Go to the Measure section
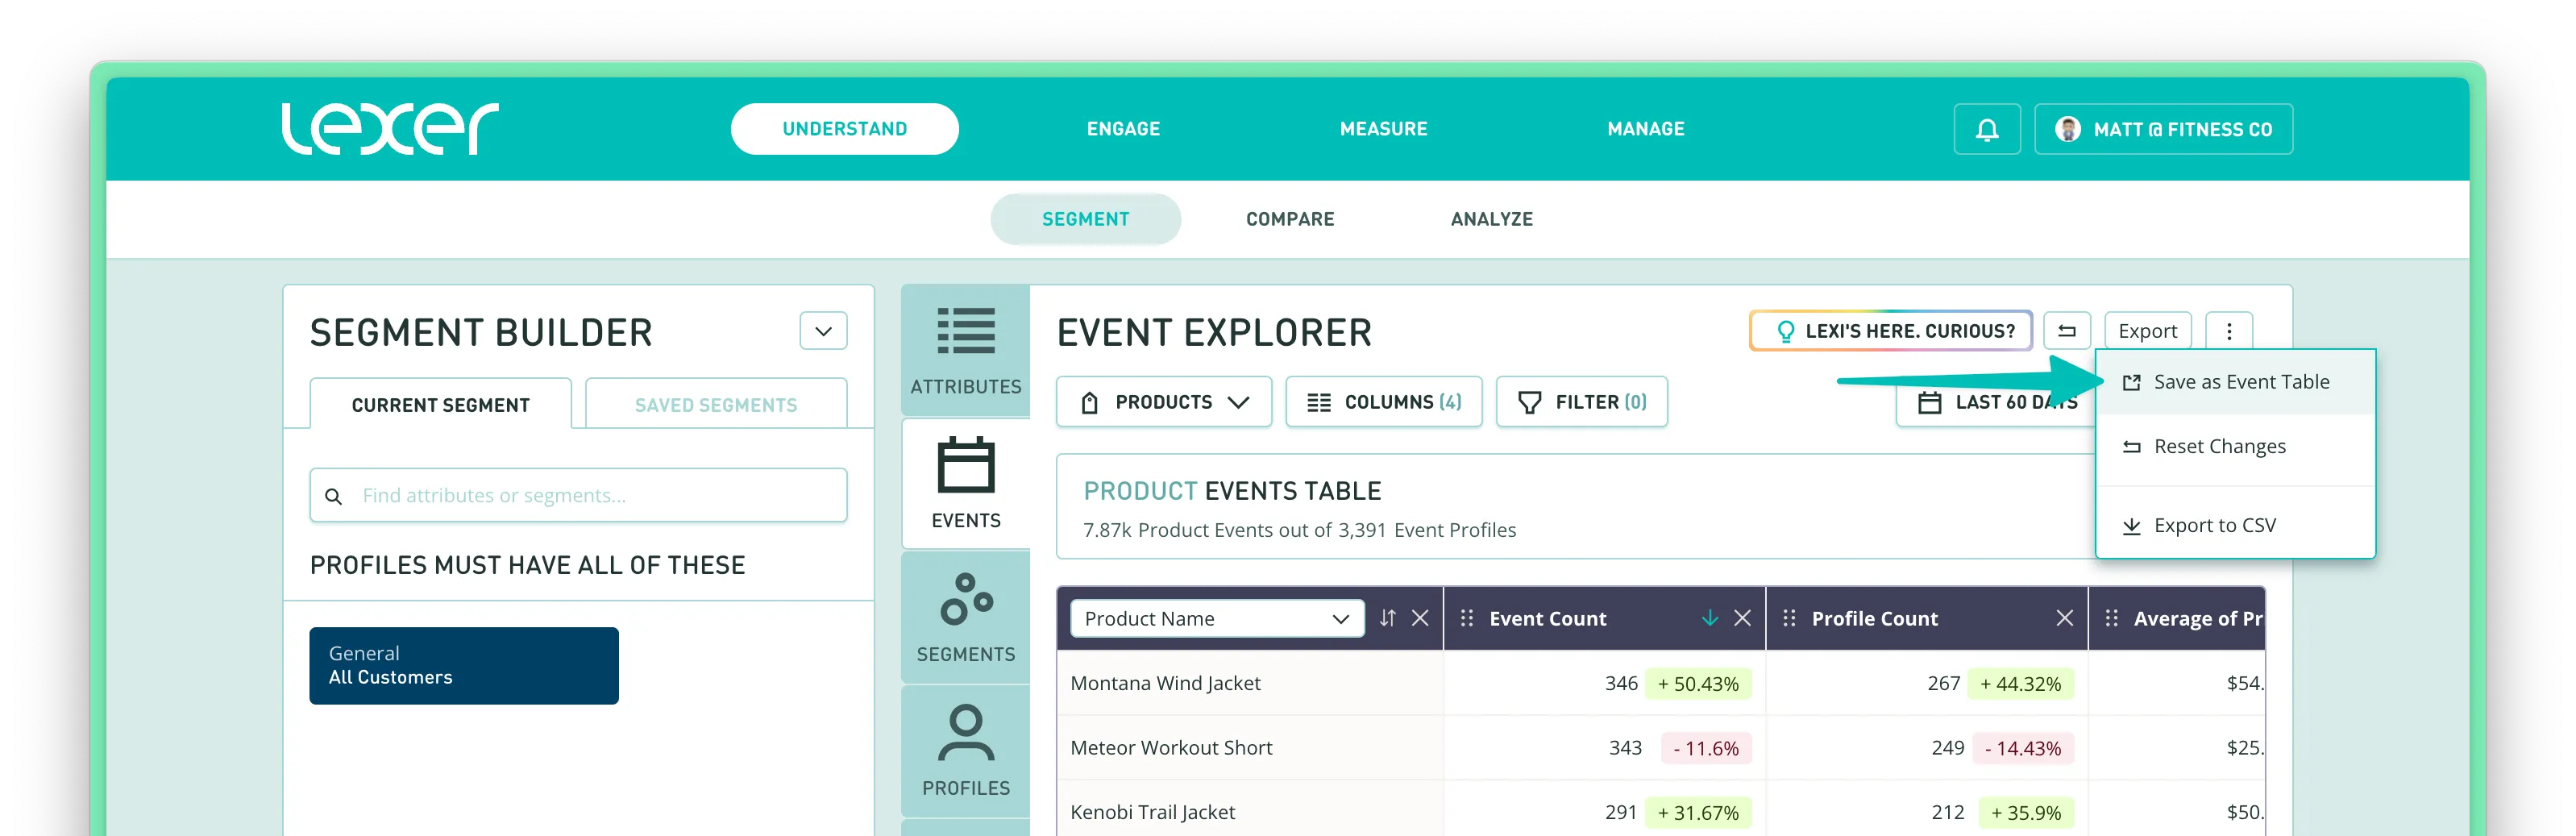 coord(1383,129)
